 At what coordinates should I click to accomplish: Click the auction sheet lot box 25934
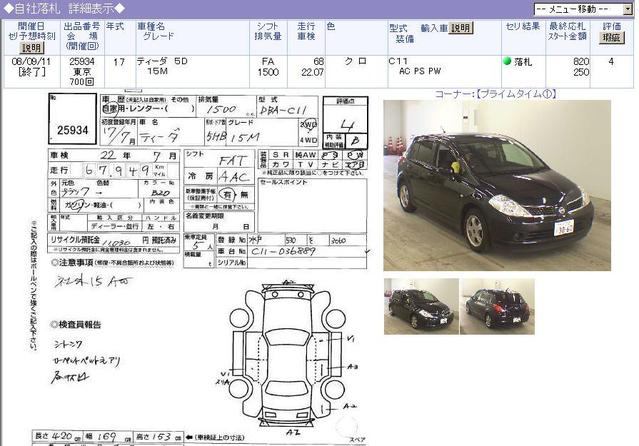pyautogui.click(x=73, y=119)
